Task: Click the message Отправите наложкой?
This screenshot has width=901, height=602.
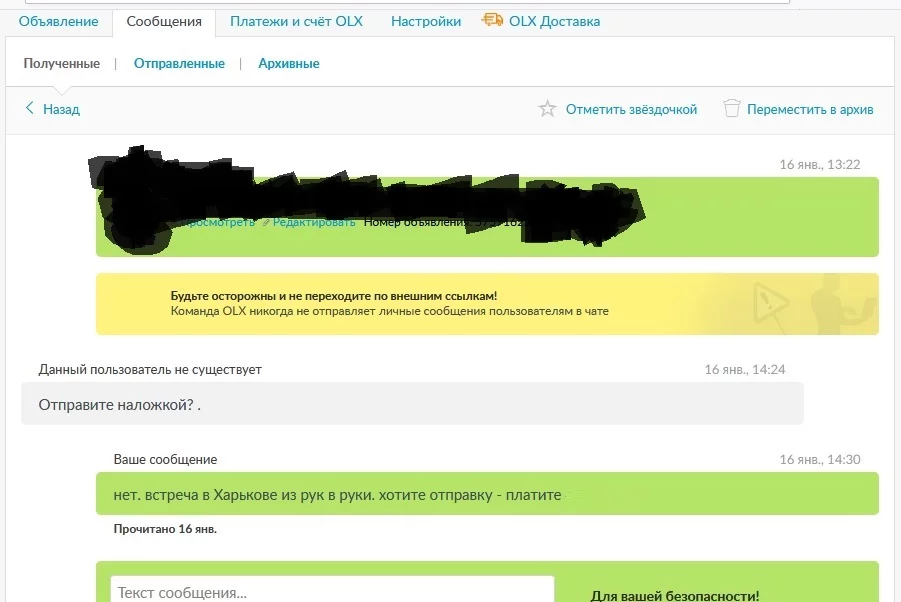Action: tap(412, 404)
